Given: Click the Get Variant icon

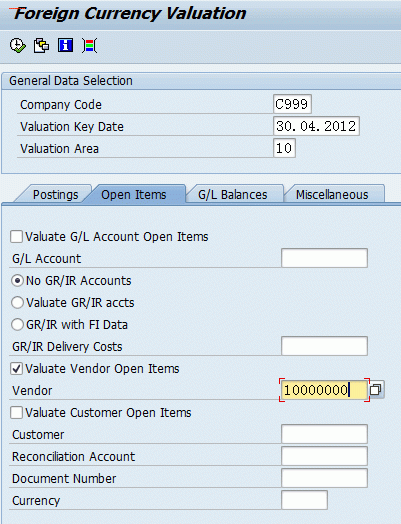Looking at the screenshot, I should tap(41, 45).
